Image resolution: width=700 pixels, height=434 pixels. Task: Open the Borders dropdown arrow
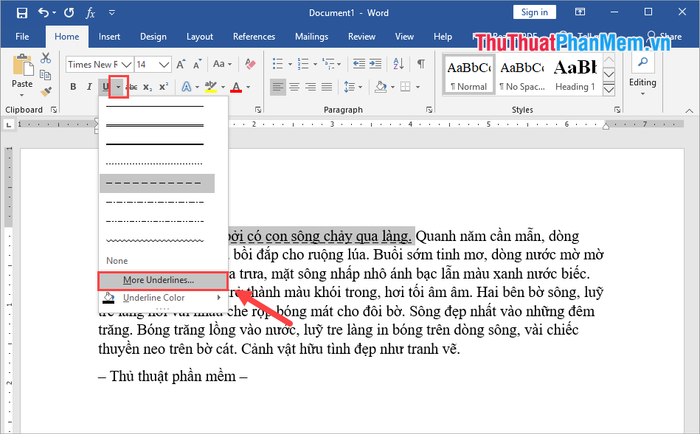coord(418,87)
